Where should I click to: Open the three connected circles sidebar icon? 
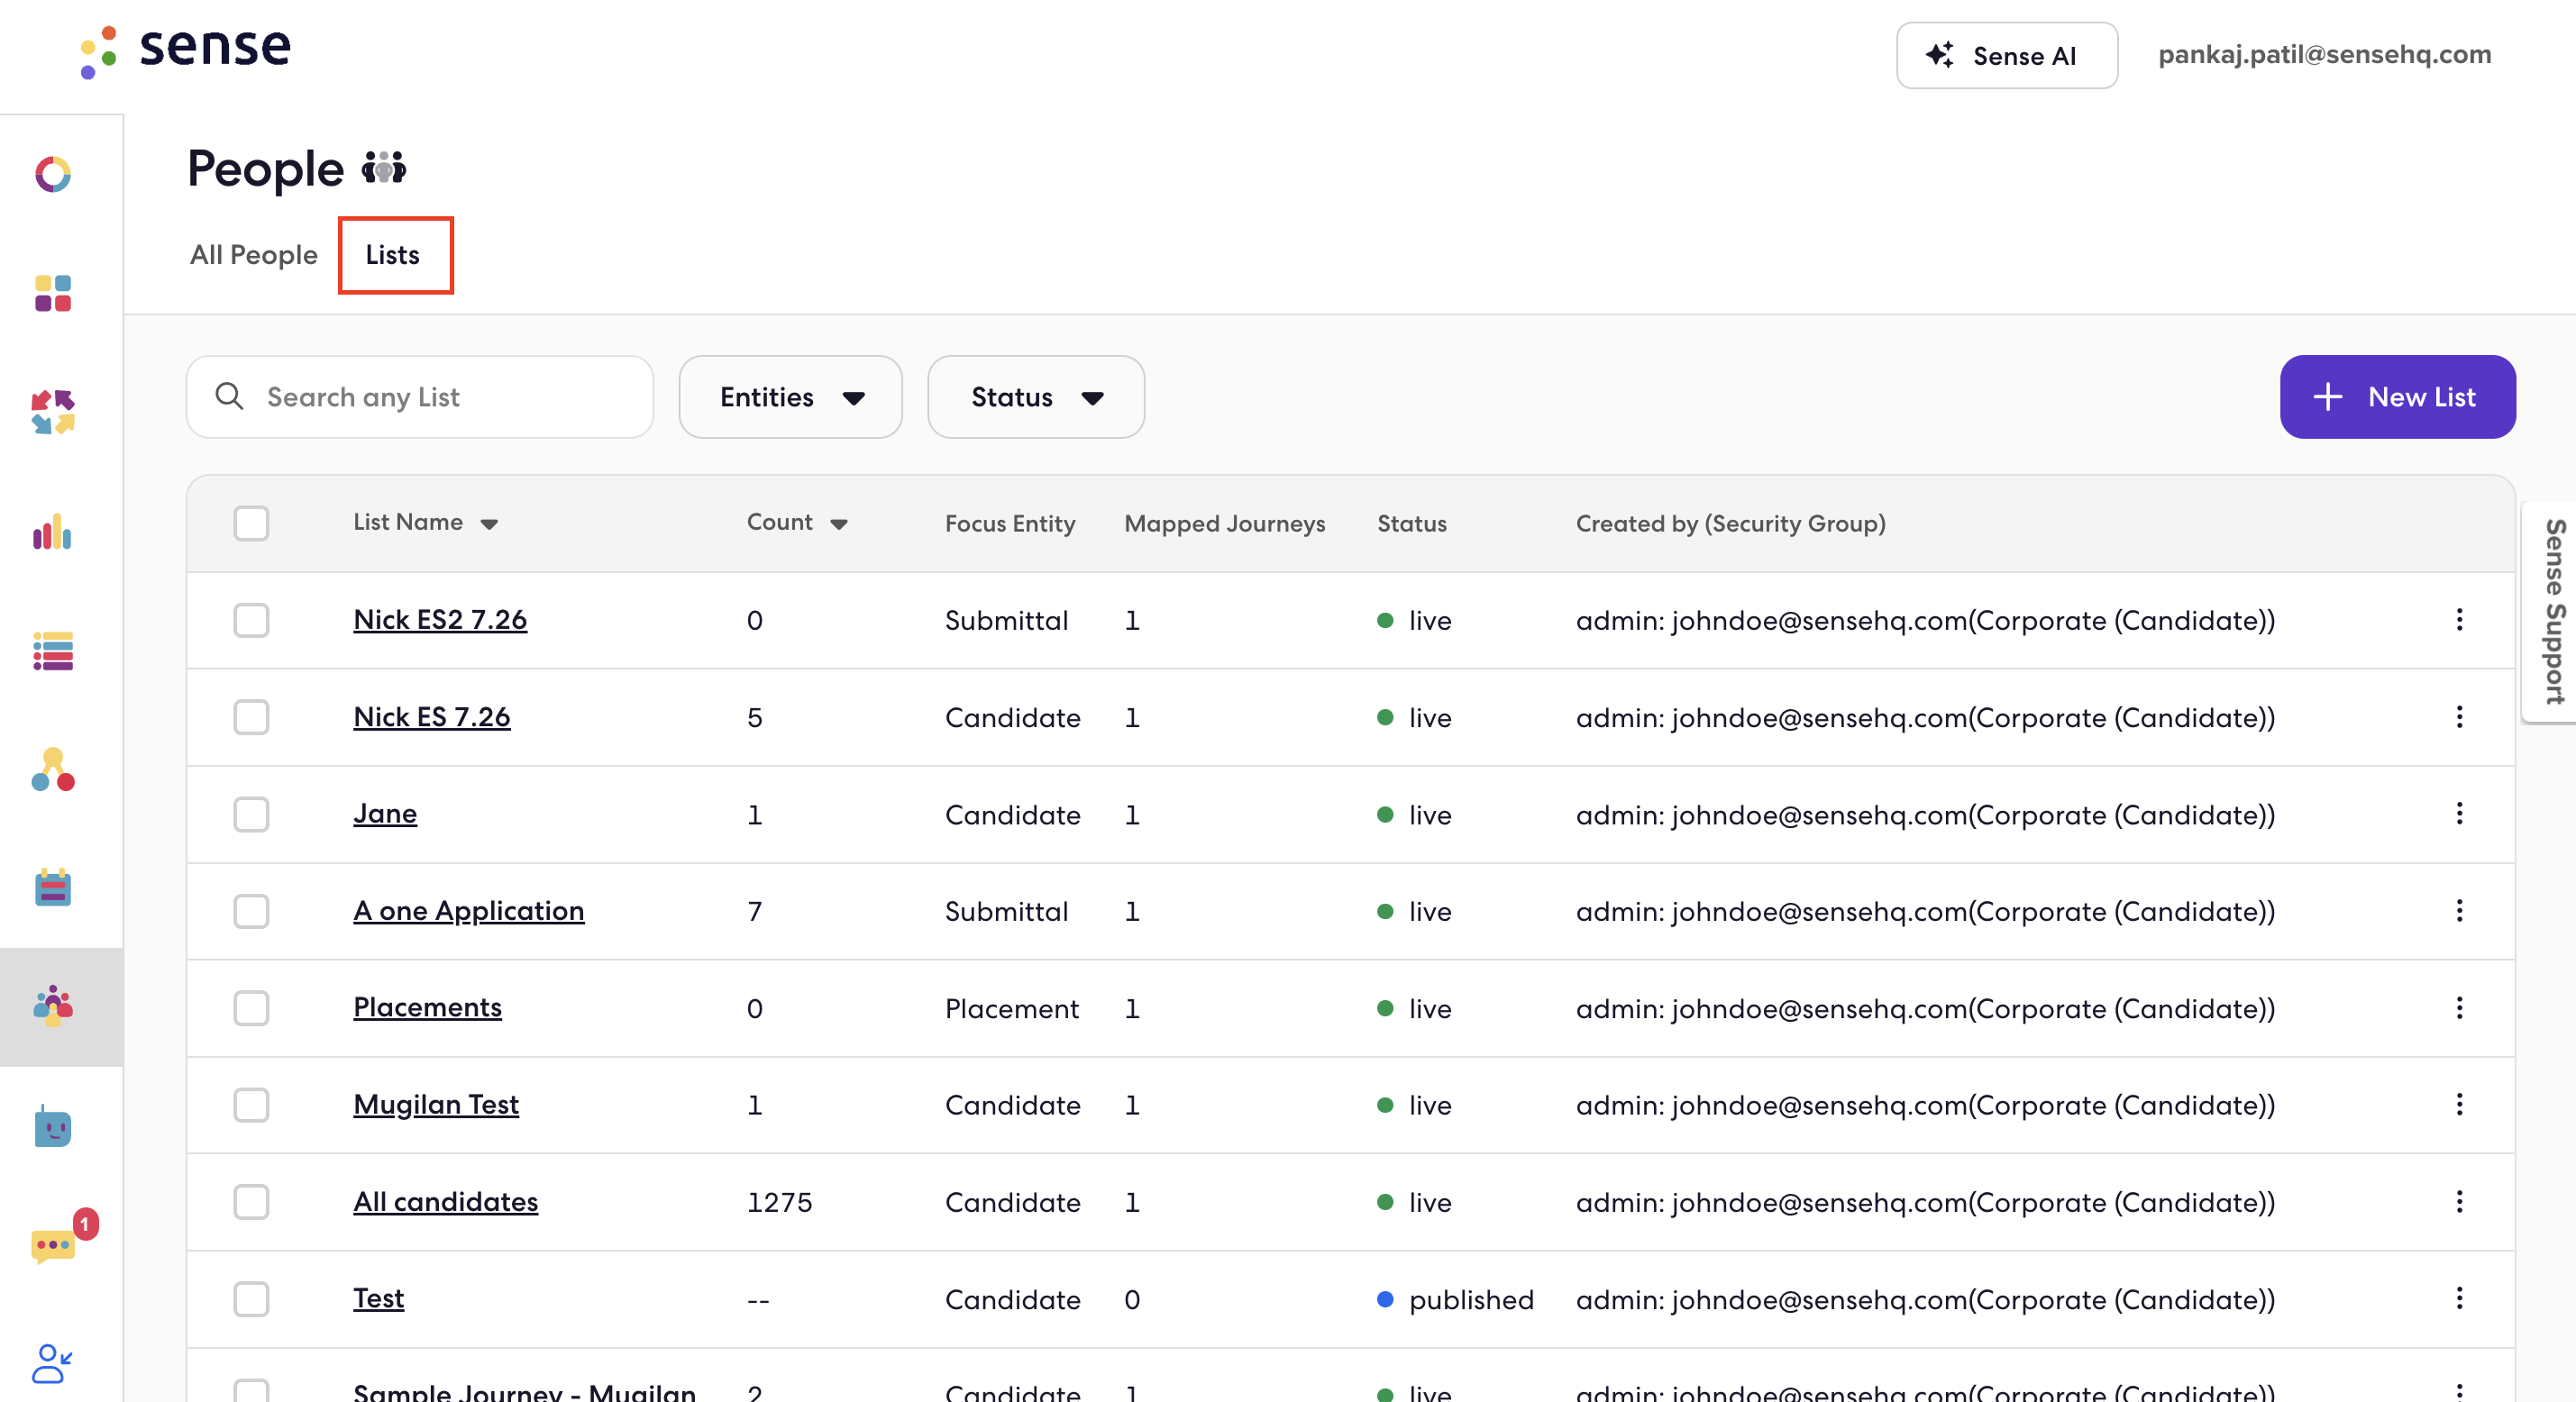point(53,770)
